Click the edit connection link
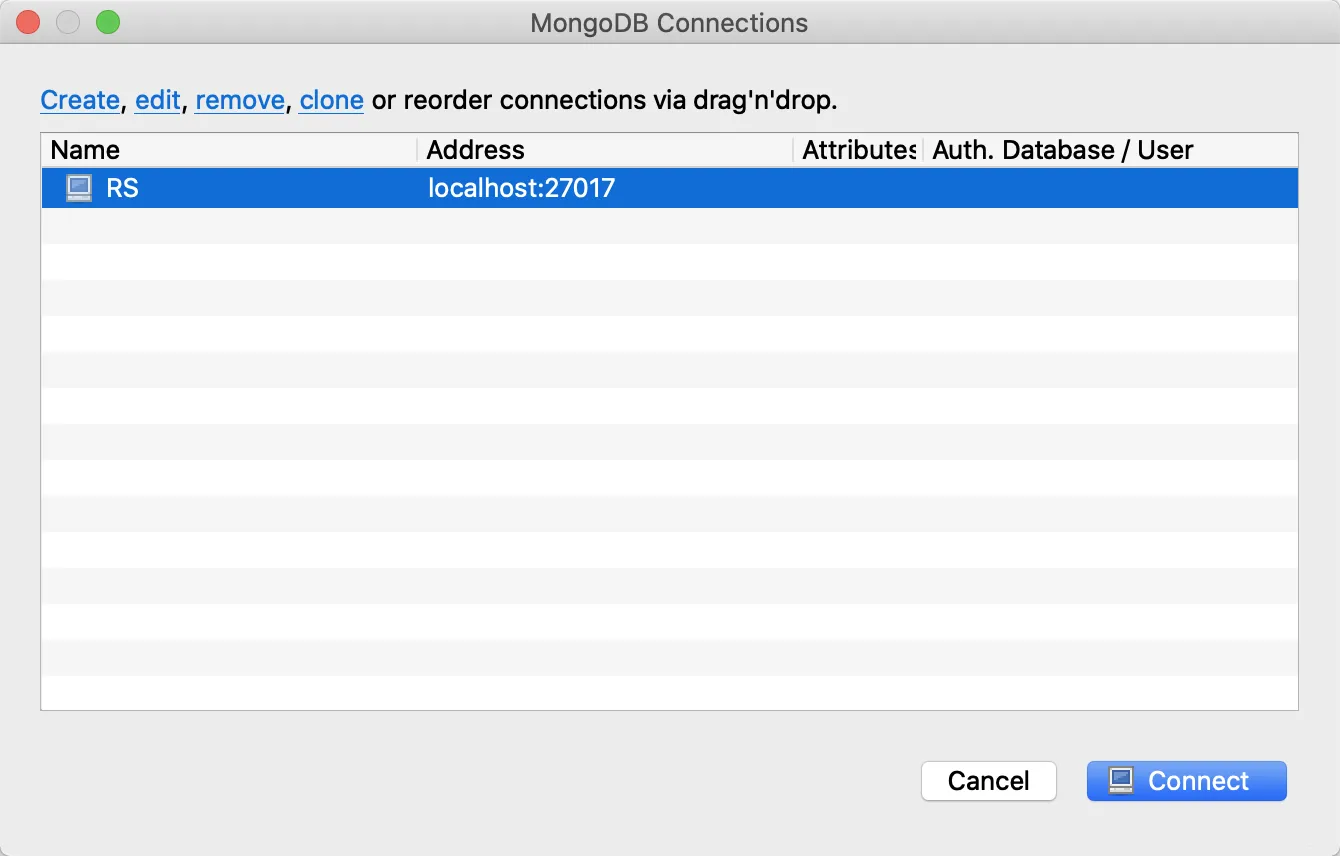 point(158,100)
